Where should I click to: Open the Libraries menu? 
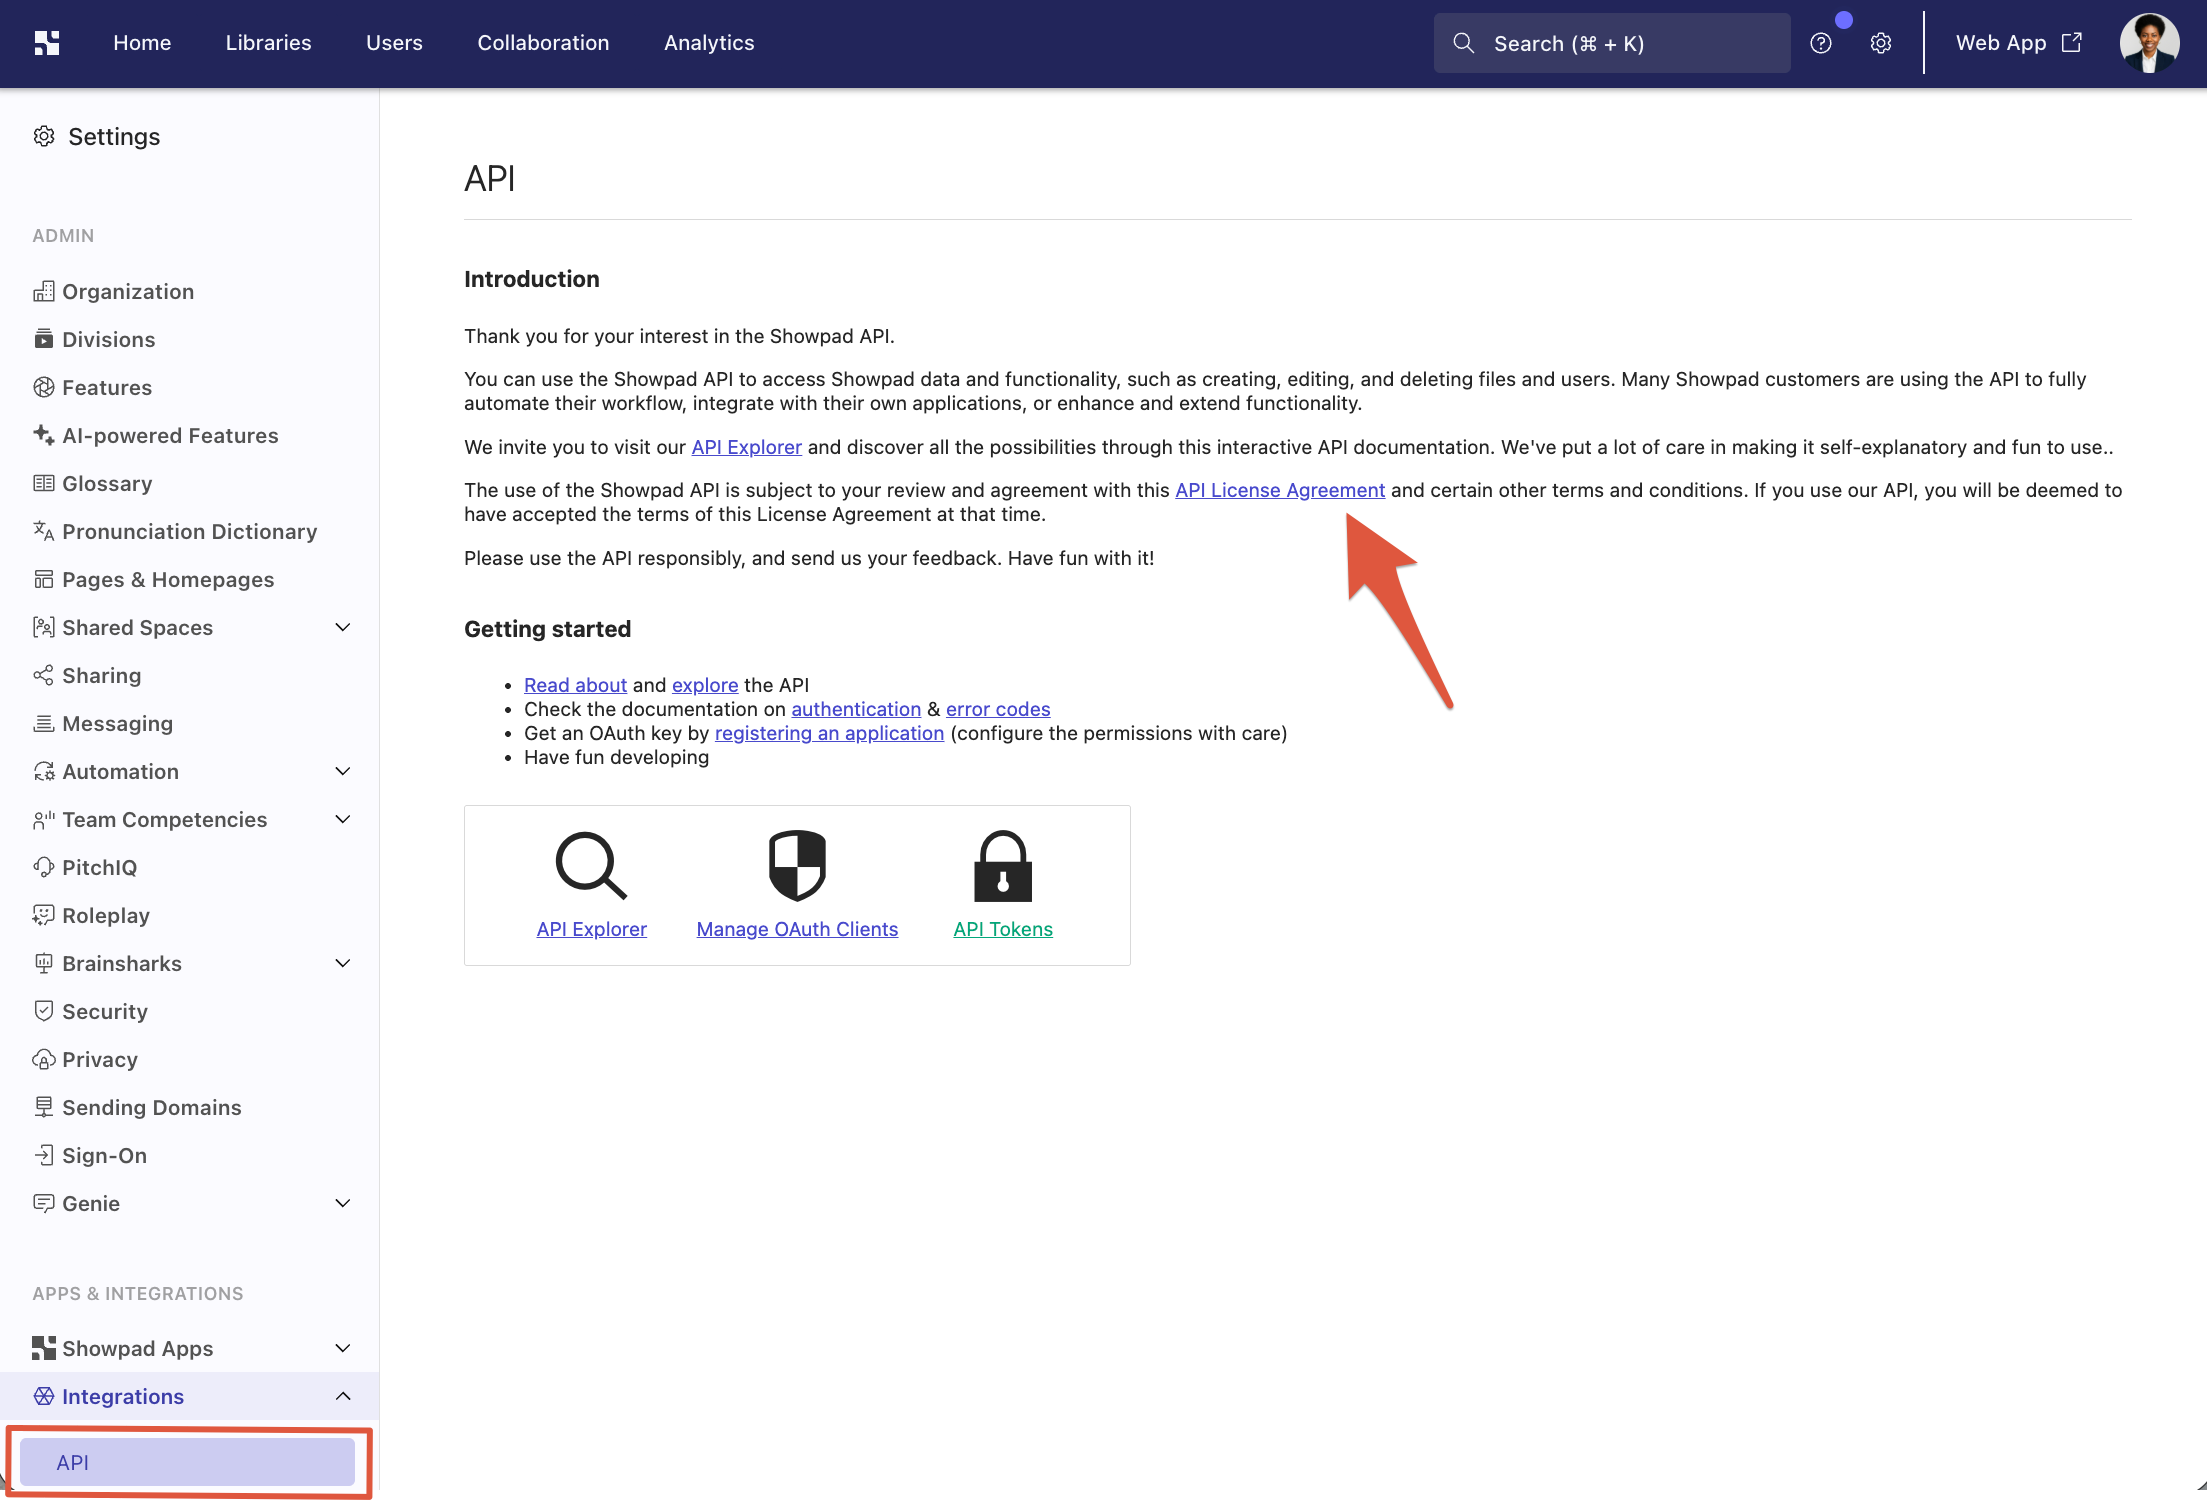click(269, 43)
